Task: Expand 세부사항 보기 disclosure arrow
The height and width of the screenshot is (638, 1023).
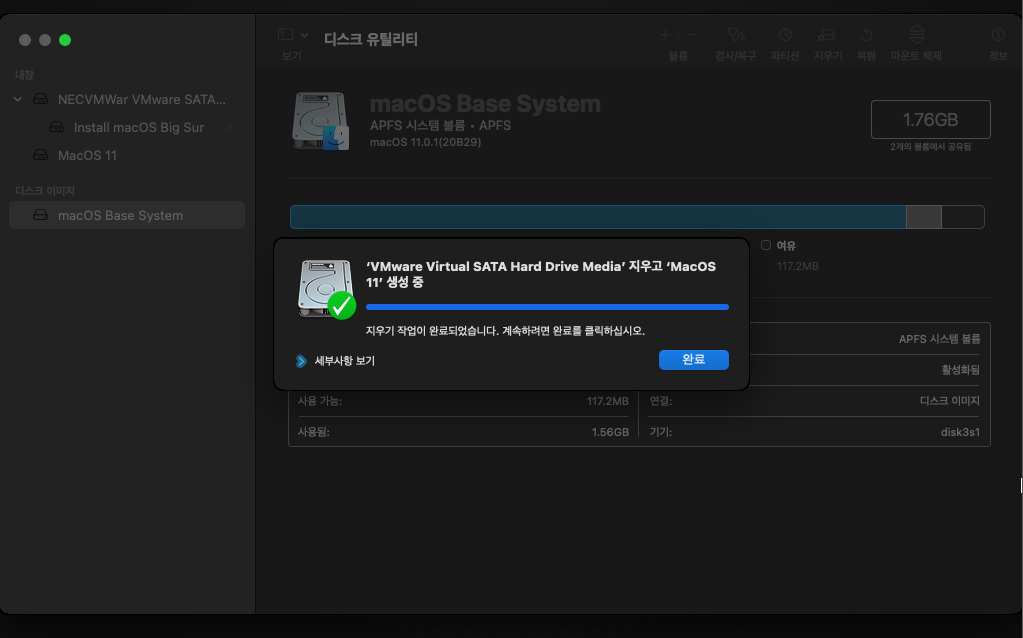Action: click(301, 361)
